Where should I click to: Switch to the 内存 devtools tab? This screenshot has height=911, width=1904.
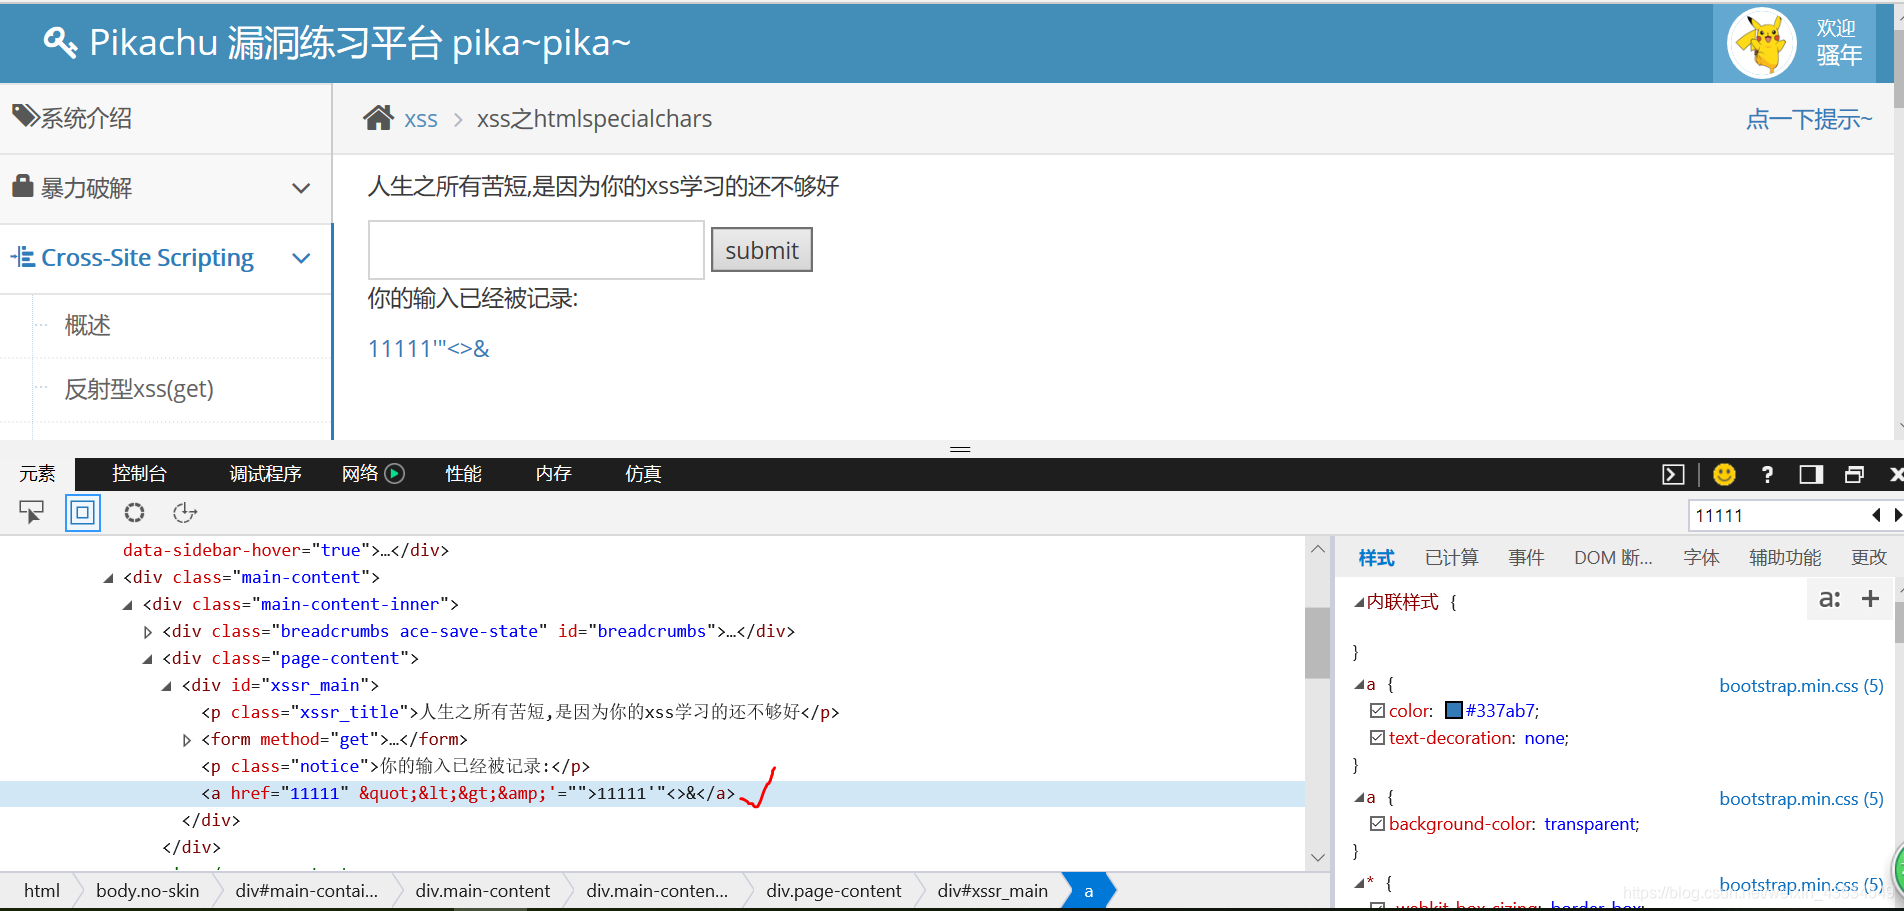tap(553, 474)
